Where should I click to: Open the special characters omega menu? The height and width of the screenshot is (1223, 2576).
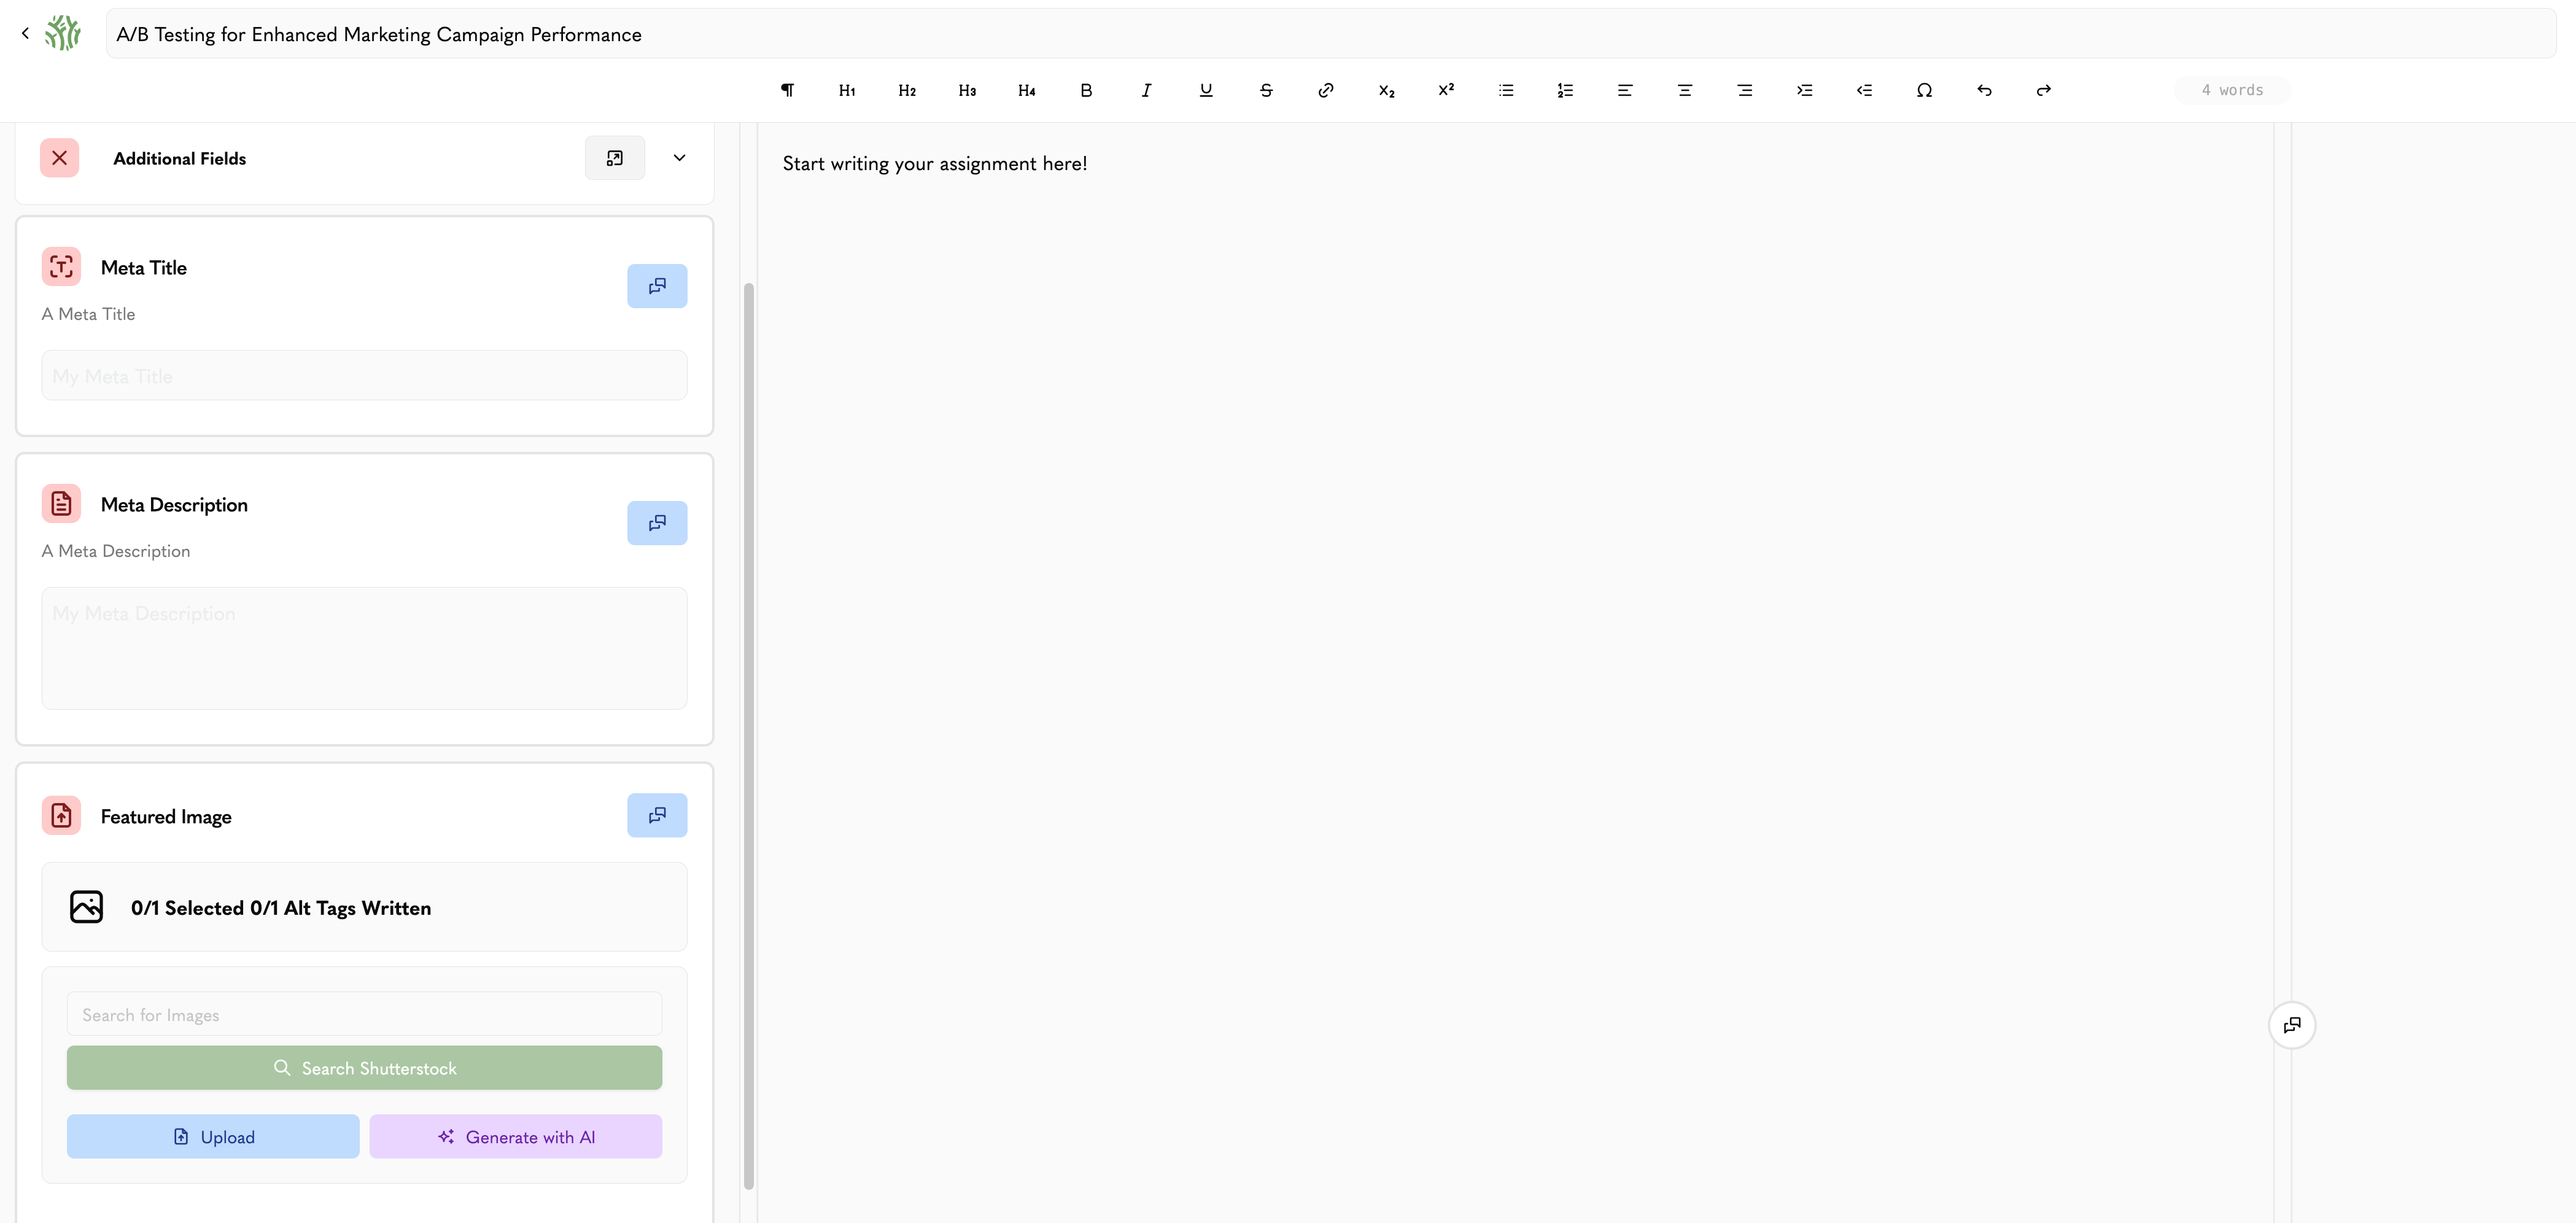point(1924,90)
